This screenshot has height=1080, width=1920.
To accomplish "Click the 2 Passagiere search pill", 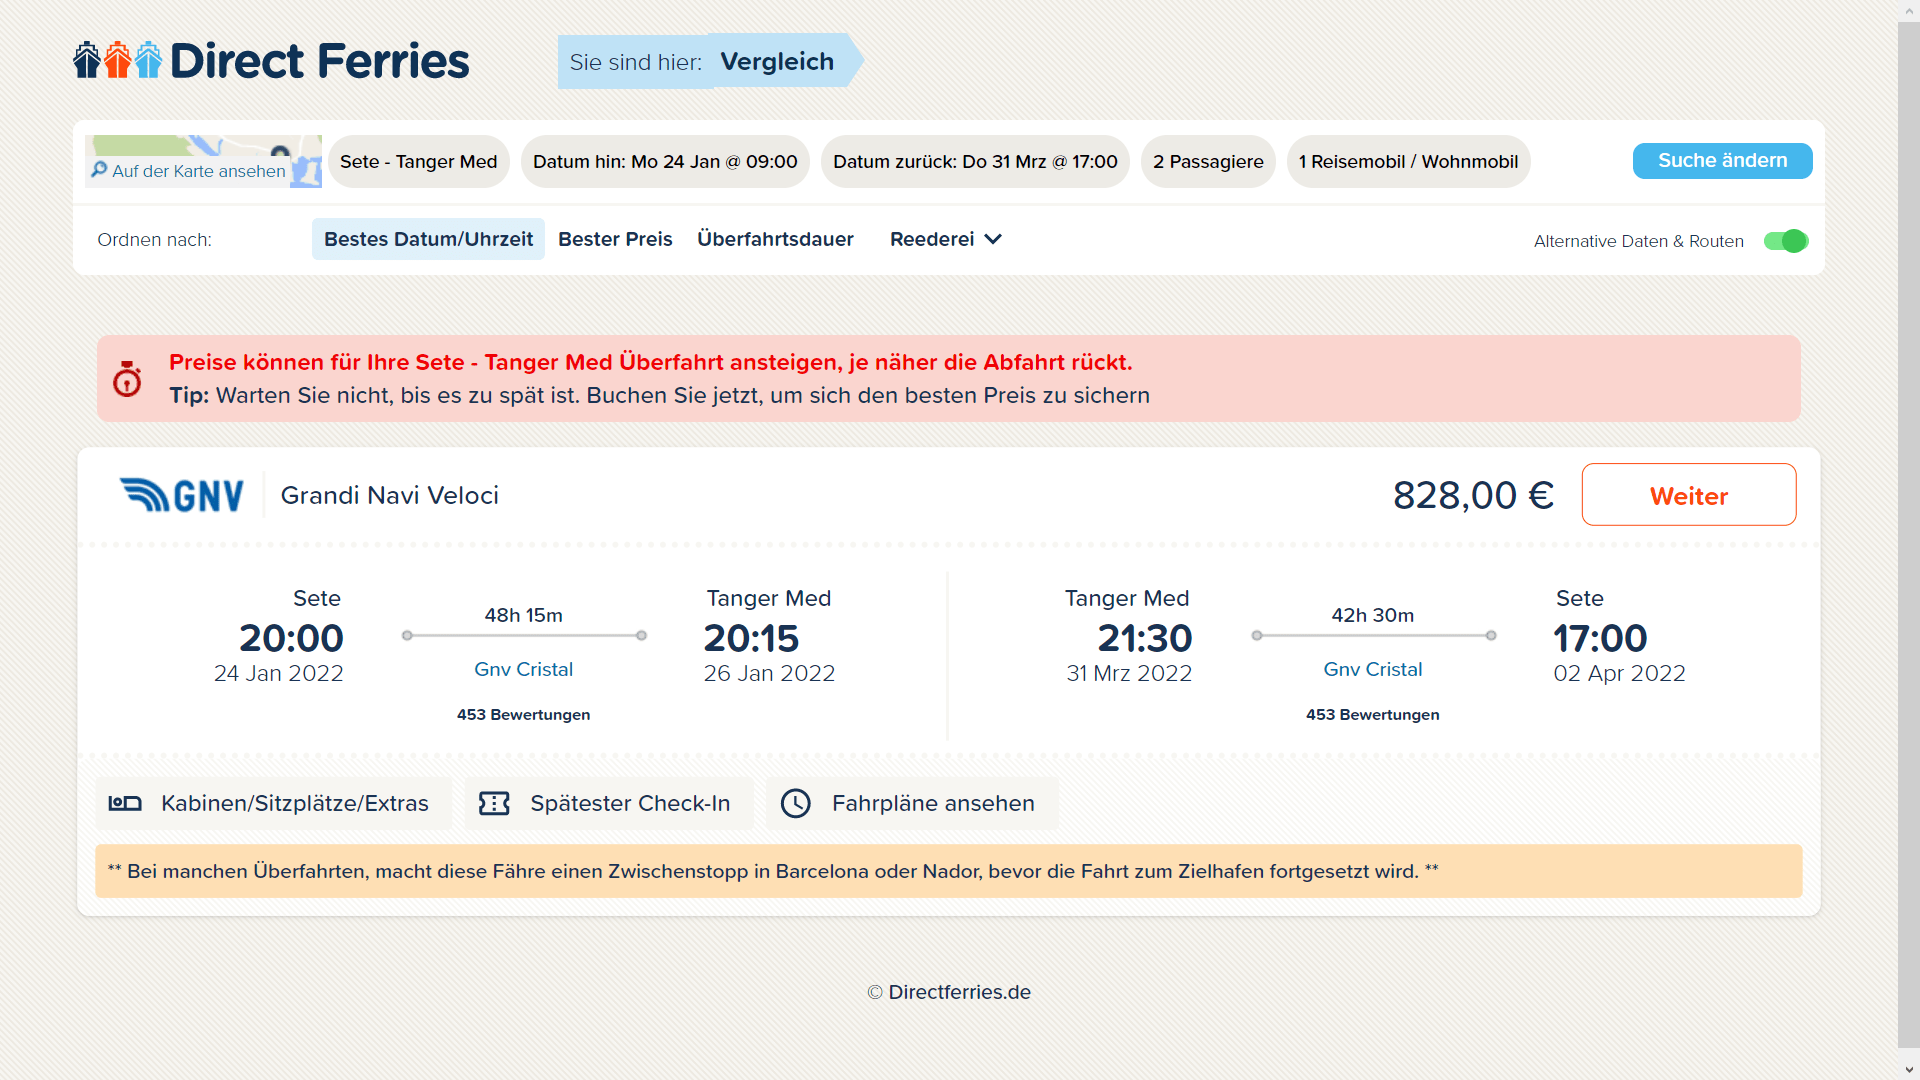I will pyautogui.click(x=1208, y=162).
